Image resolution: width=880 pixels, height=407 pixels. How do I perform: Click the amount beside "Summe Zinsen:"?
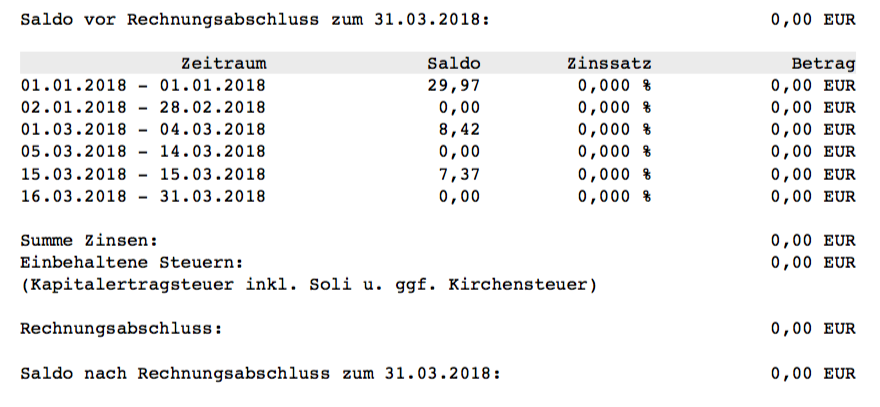[813, 241]
